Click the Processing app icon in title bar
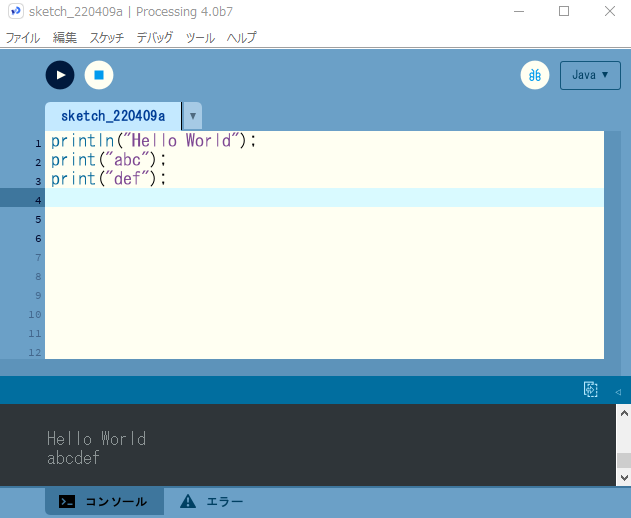The width and height of the screenshot is (631, 518). point(15,11)
